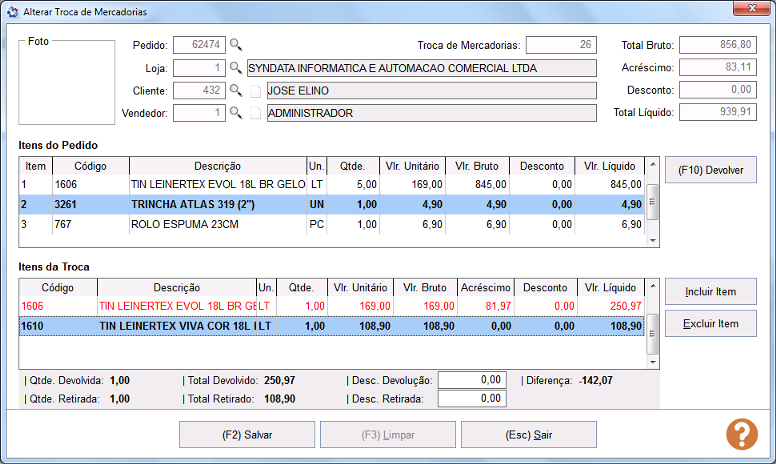Click the code cell 767

[x=91, y=224]
